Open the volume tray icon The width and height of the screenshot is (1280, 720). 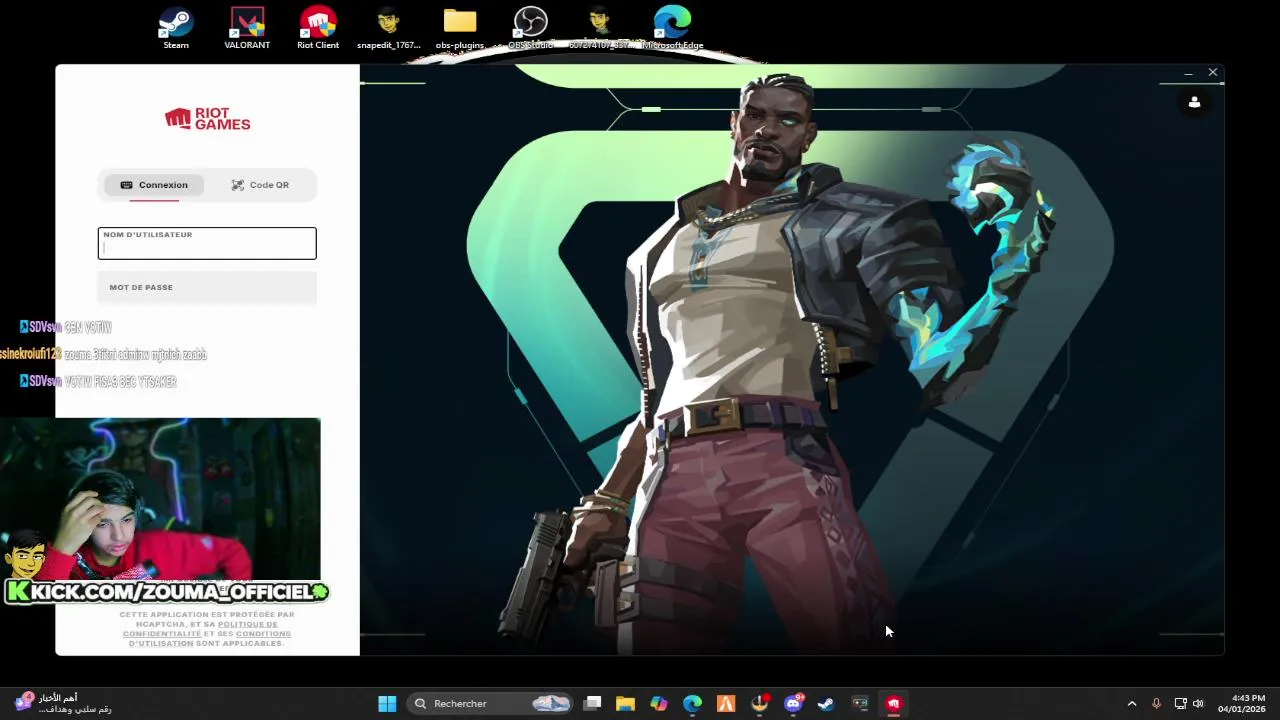(1198, 703)
